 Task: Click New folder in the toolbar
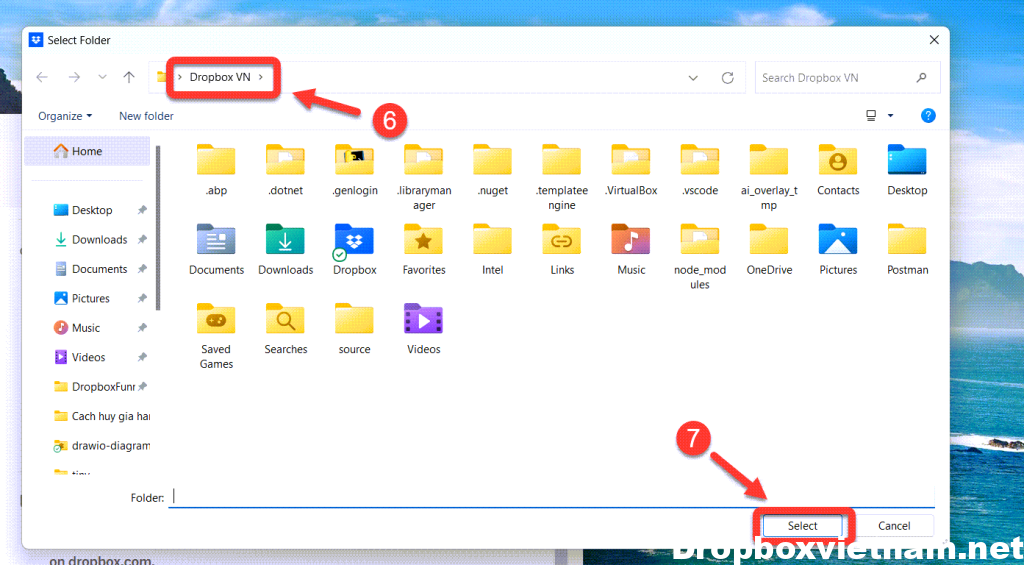click(x=146, y=116)
